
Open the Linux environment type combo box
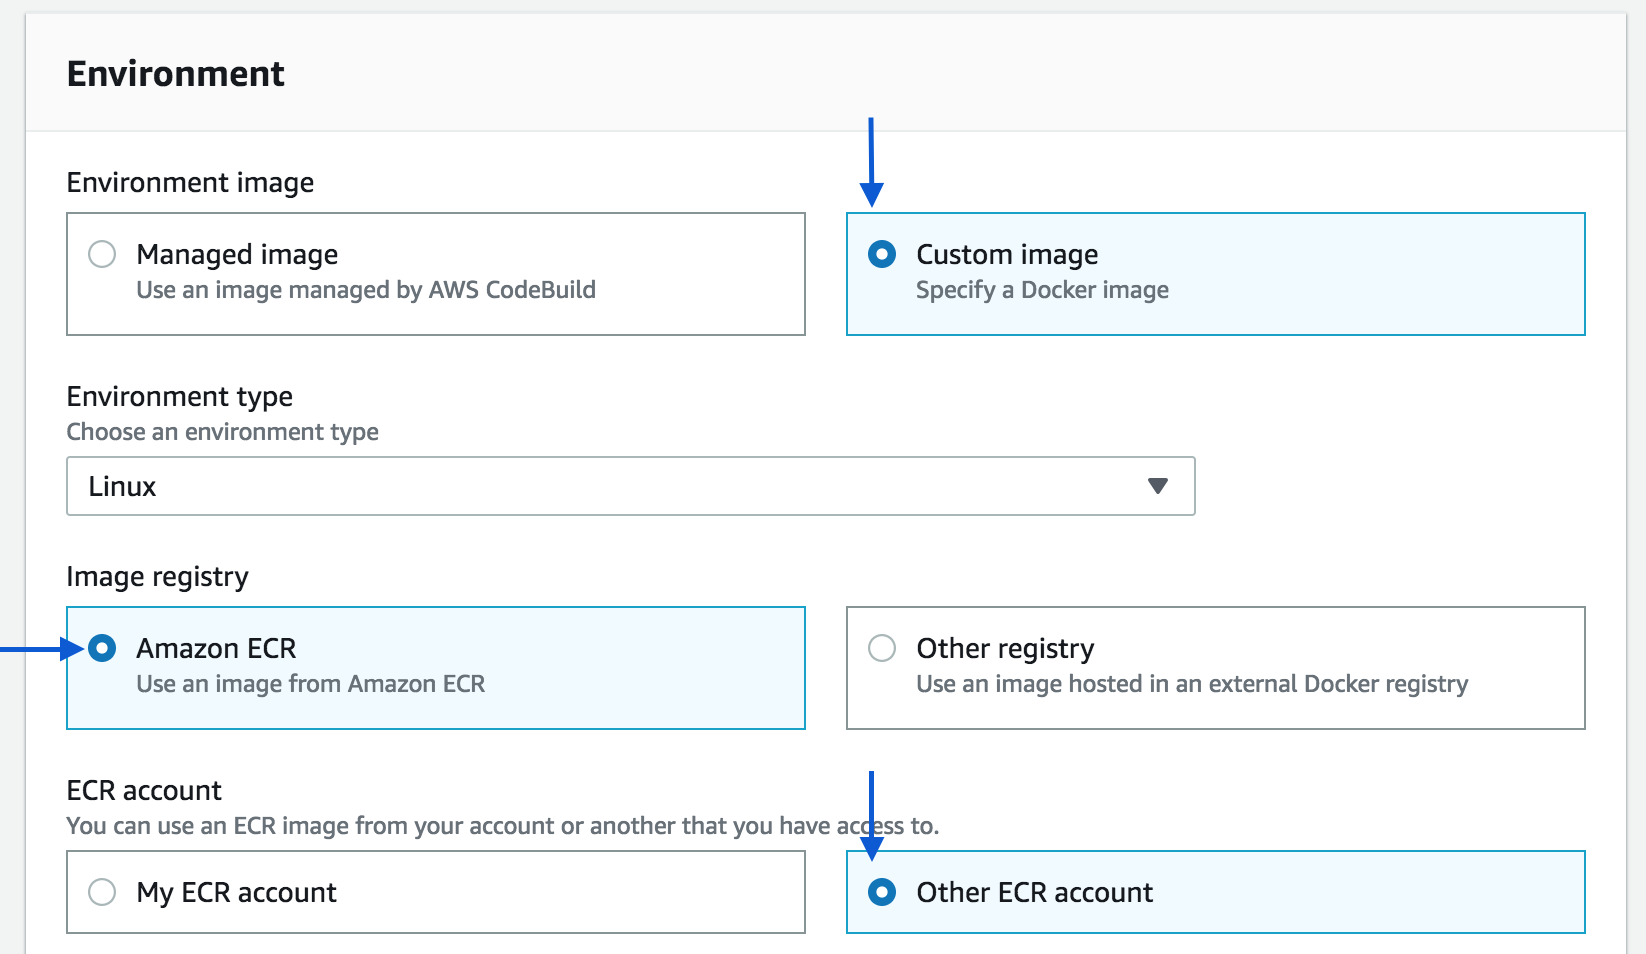click(600, 486)
